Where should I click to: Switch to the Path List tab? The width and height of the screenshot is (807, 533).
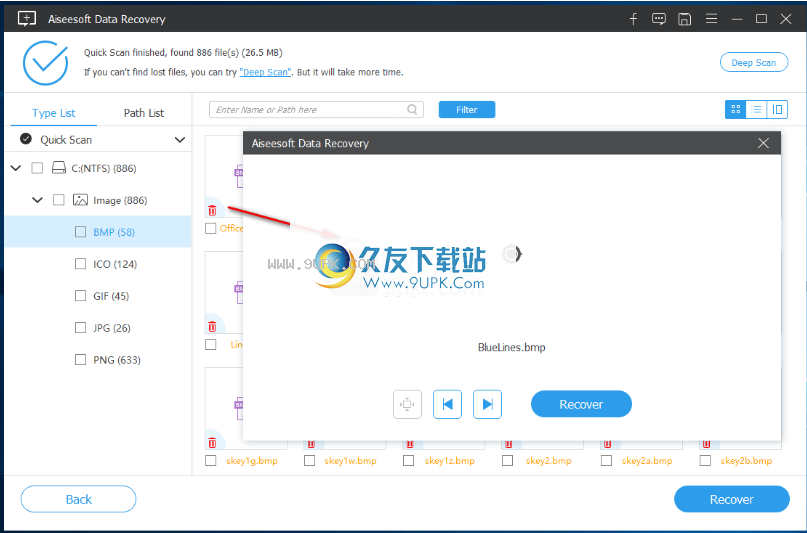(144, 113)
